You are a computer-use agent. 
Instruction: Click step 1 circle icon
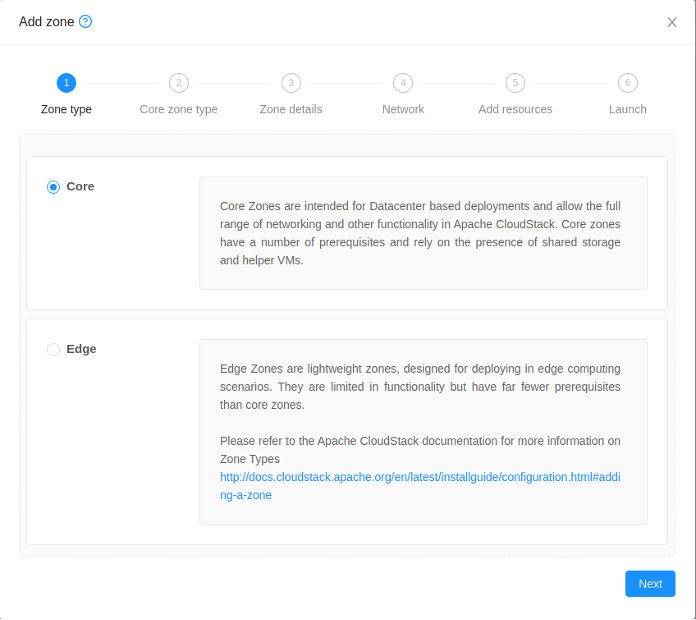(66, 83)
